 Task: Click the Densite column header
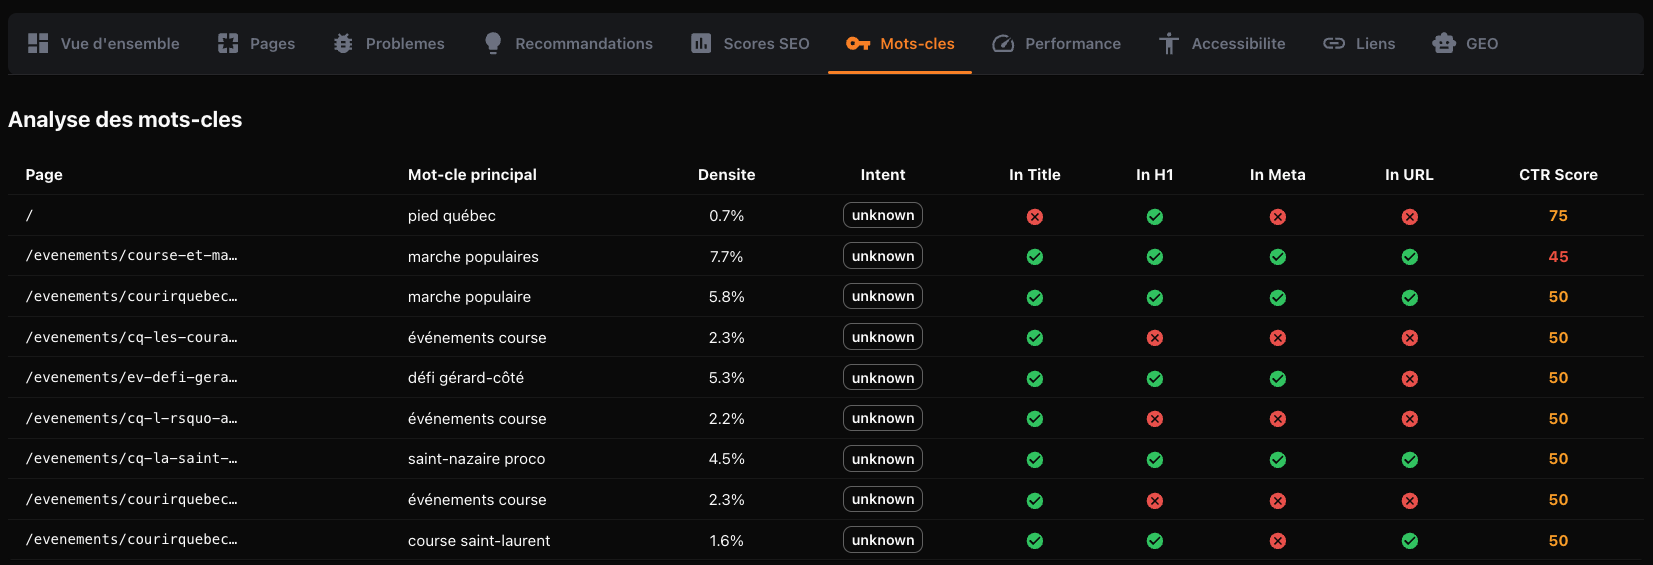click(x=726, y=175)
